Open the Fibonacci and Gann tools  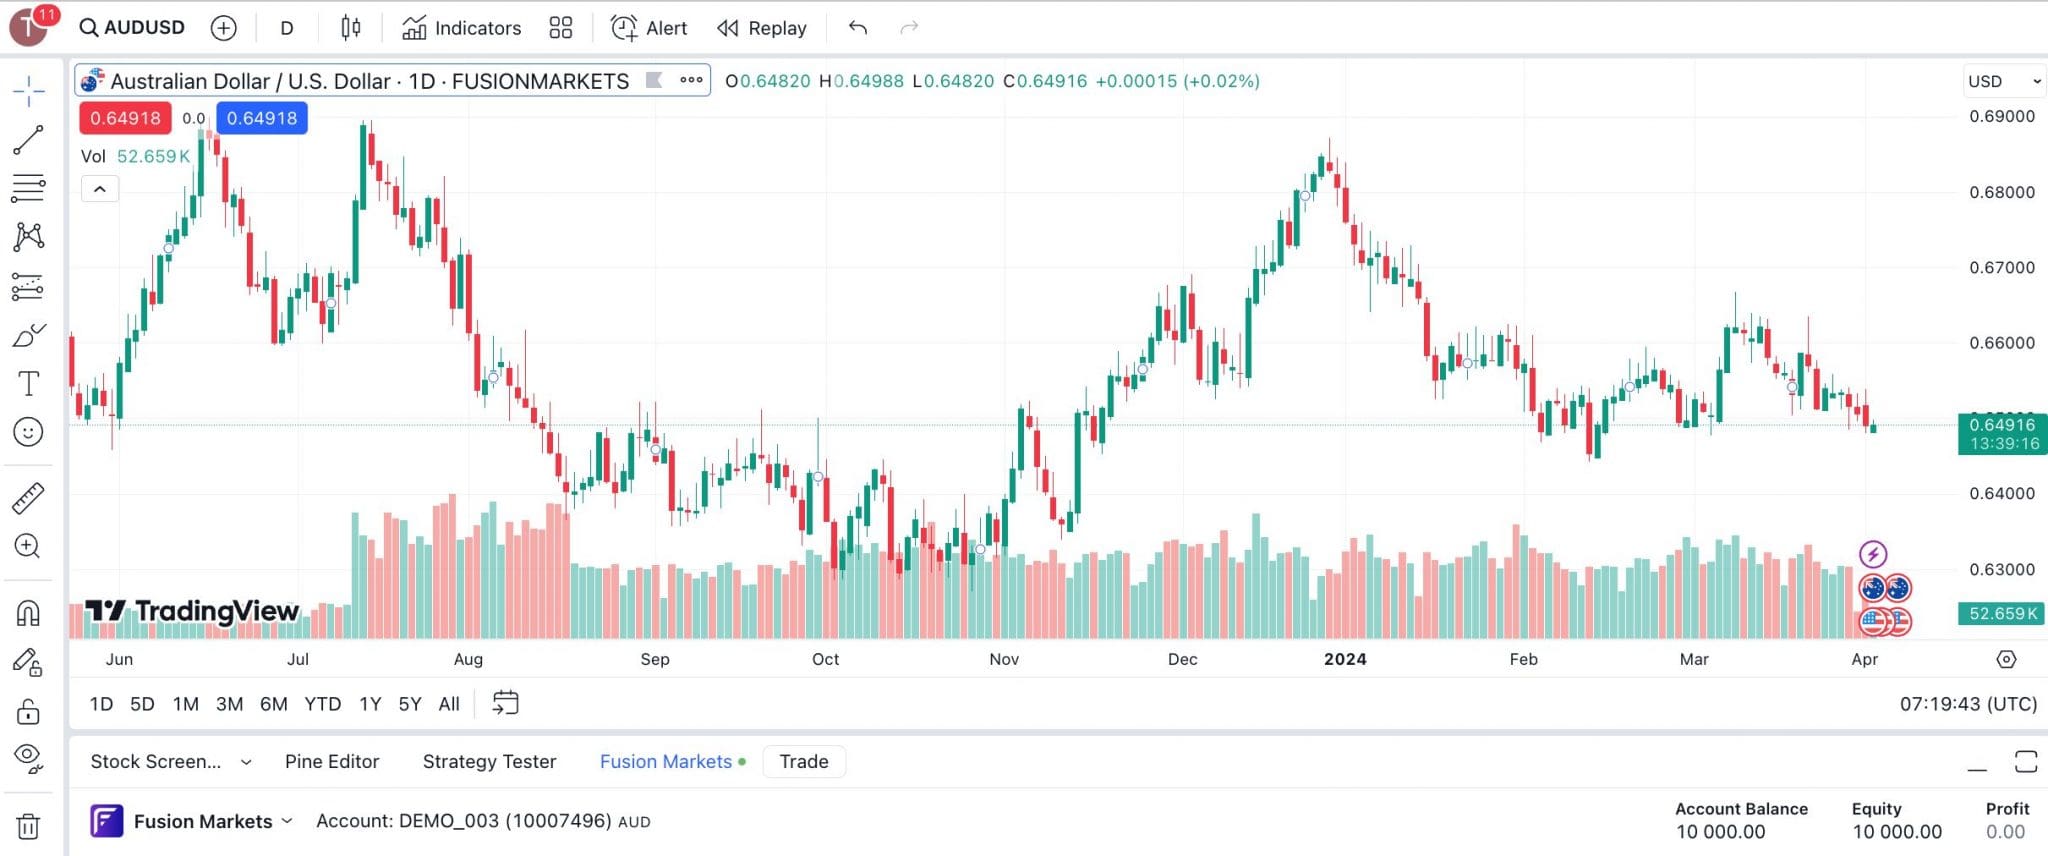pos(28,188)
